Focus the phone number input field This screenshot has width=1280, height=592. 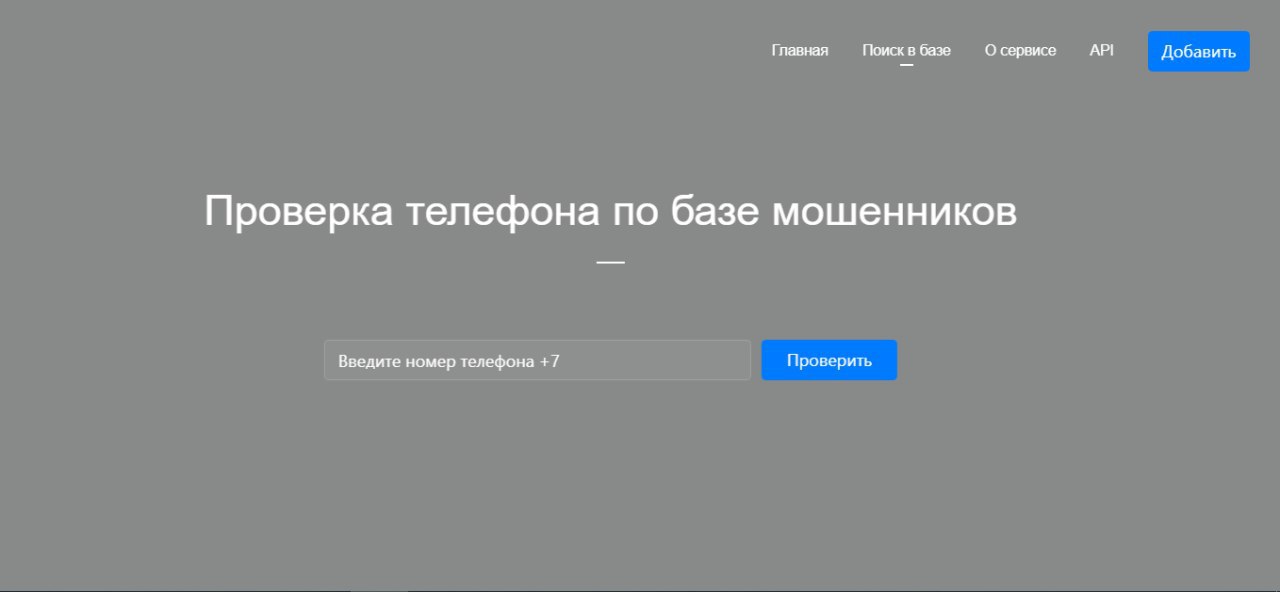[537, 360]
